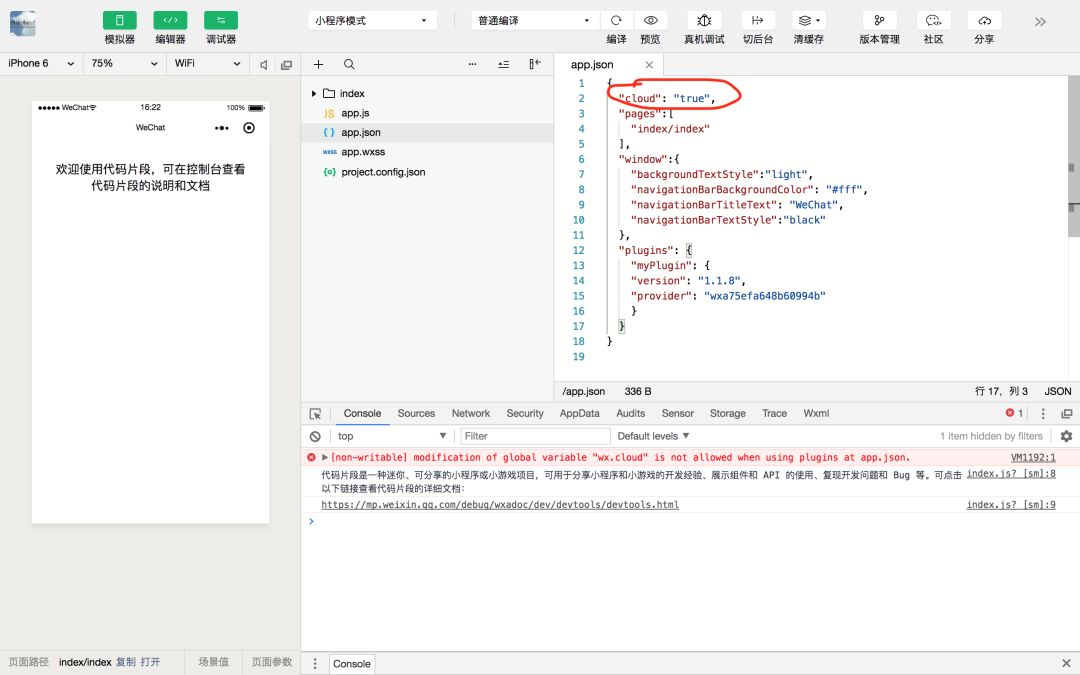Viewport: 1080px width, 675px height.
Task: Expand more toolbar items with double chevron
Action: pos(1040,22)
